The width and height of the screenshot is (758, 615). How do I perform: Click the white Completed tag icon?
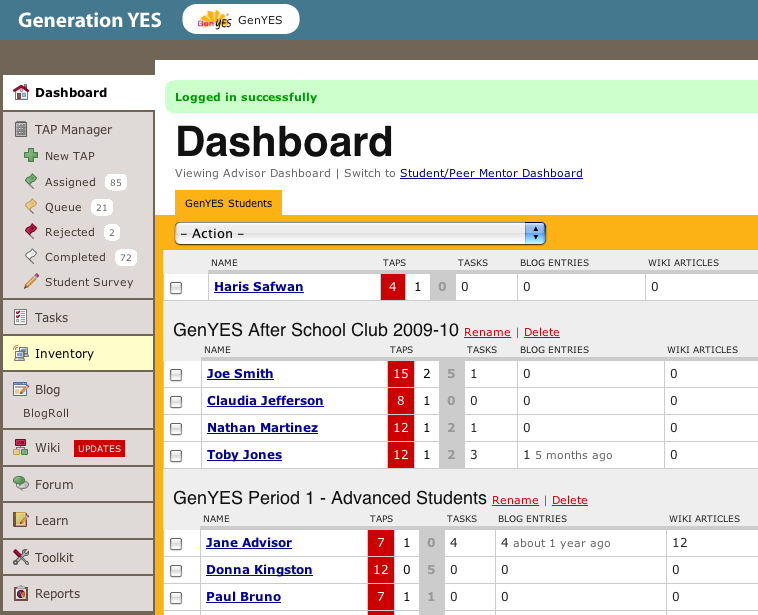tap(31, 256)
